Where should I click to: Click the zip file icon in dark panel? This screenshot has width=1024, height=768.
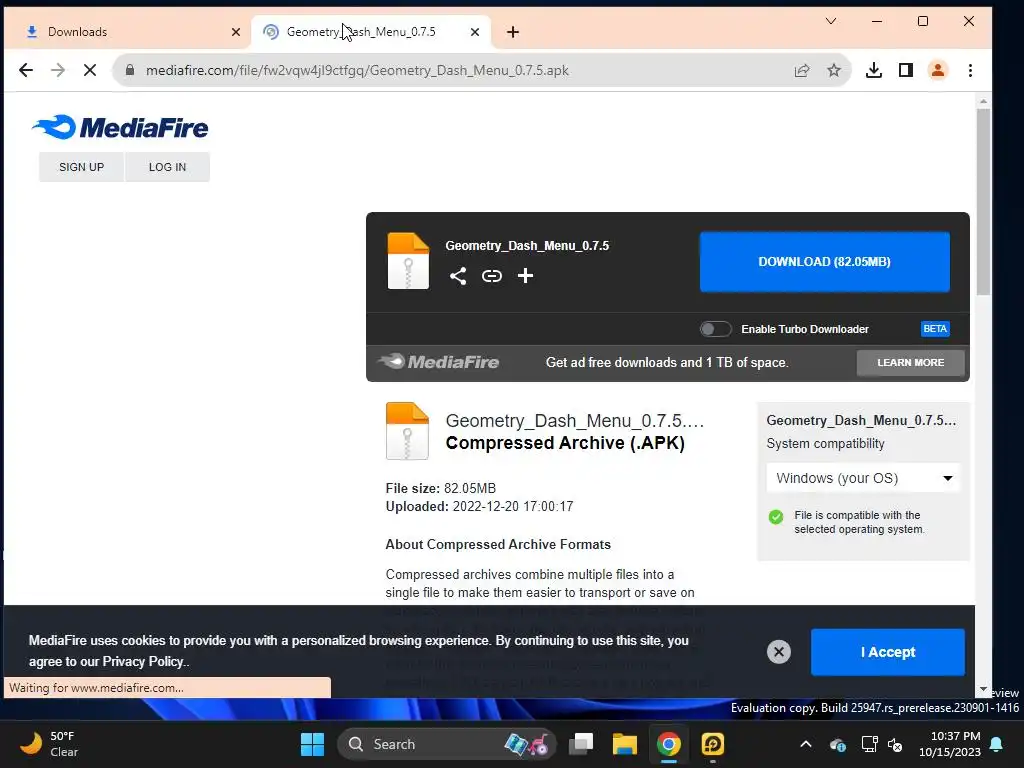[408, 261]
